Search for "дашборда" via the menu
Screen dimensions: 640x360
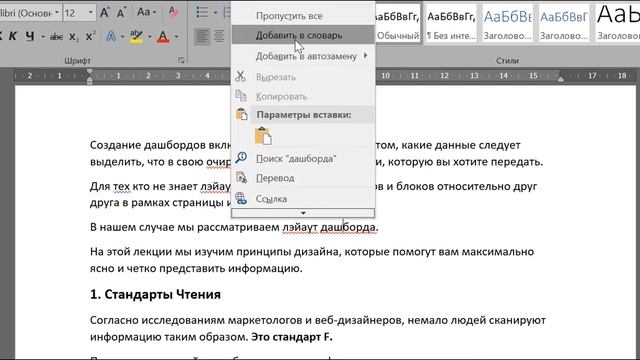click(303, 158)
